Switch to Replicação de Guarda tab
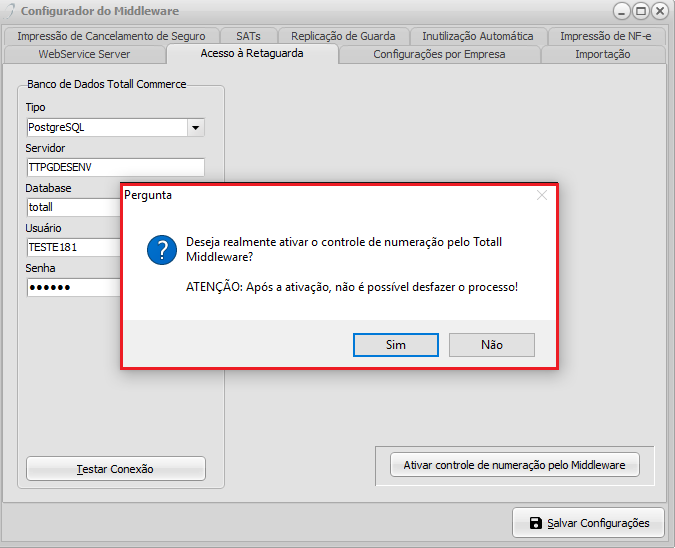This screenshot has width=675, height=548. 343,36
